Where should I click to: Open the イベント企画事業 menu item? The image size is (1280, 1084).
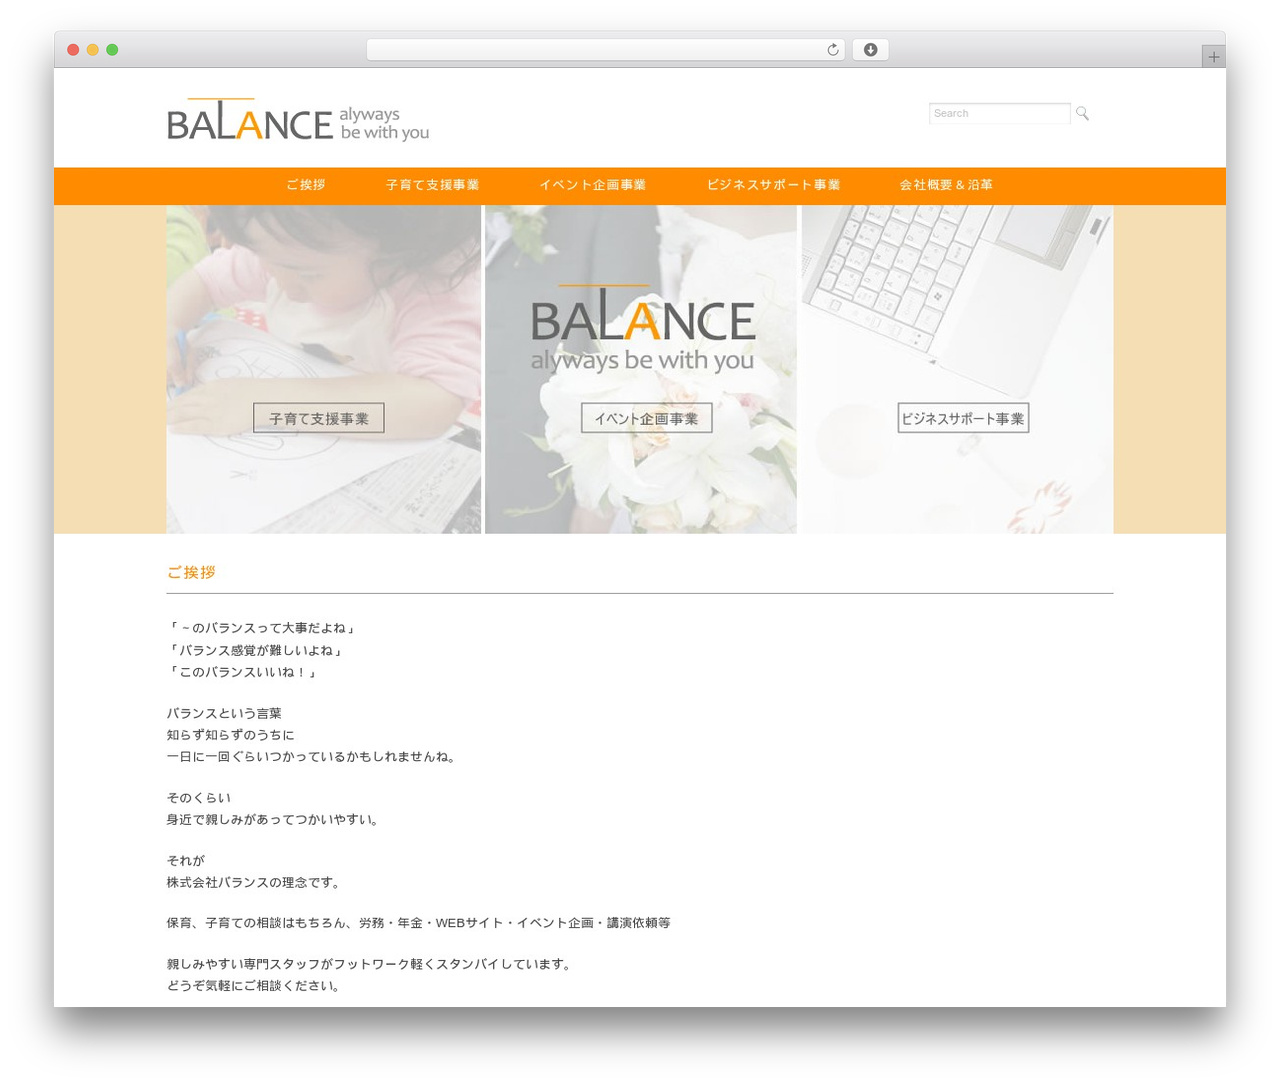pyautogui.click(x=592, y=185)
